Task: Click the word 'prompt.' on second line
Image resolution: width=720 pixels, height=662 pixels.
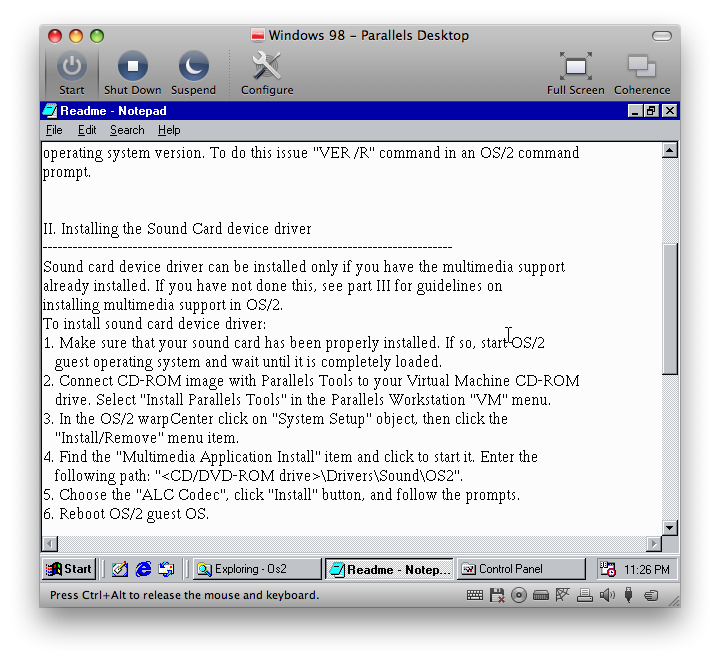Action: (x=67, y=173)
